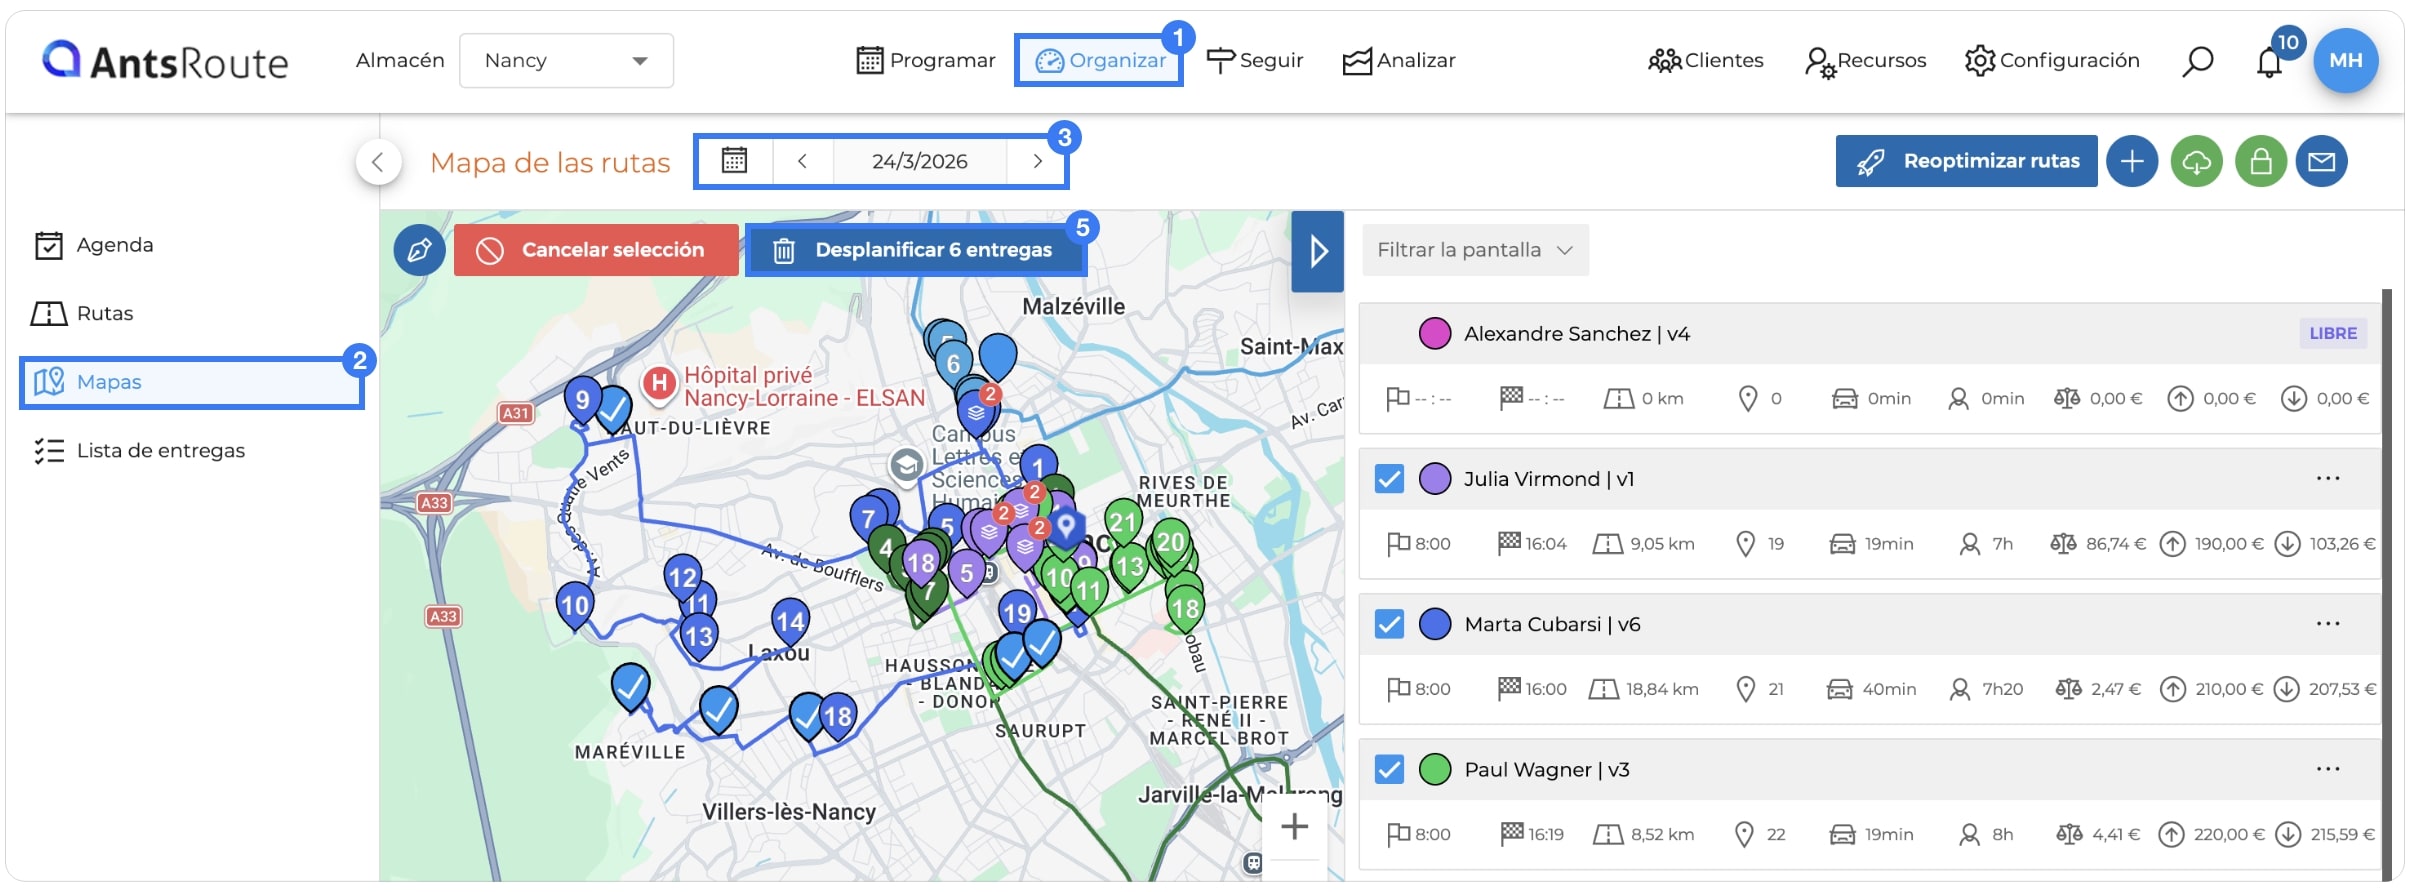Screen dimensions: 2410x892
Task: Click Marta Cubarsi | v6 route name
Action: coord(1552,624)
